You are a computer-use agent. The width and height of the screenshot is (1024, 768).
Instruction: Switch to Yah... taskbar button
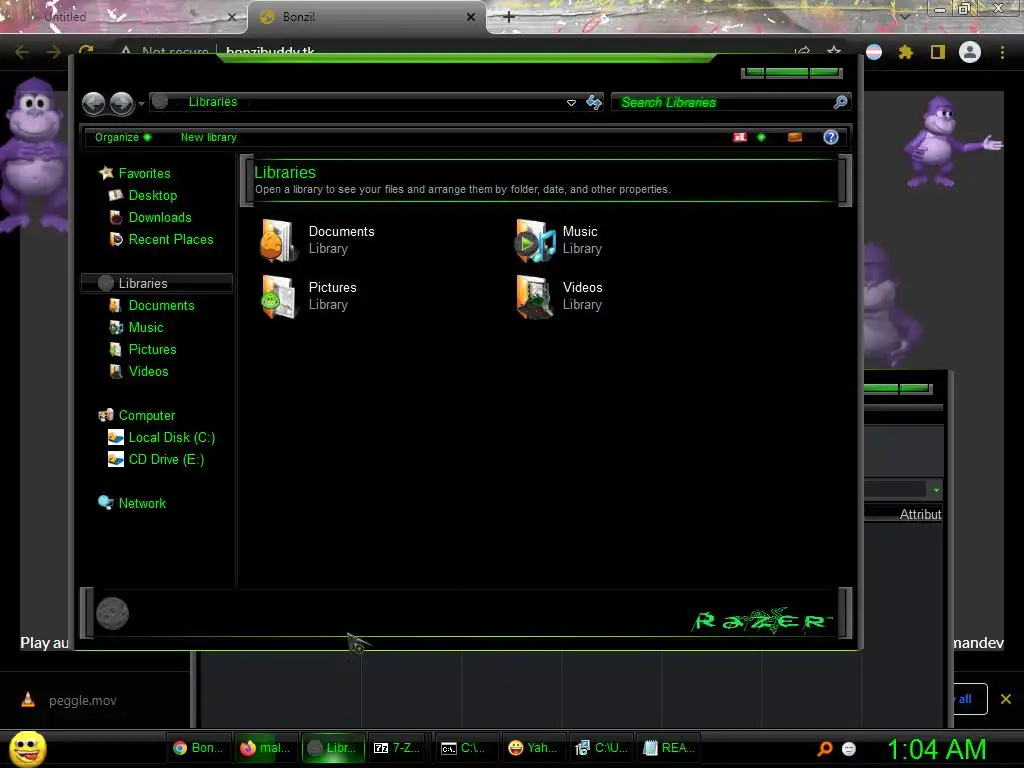(533, 748)
